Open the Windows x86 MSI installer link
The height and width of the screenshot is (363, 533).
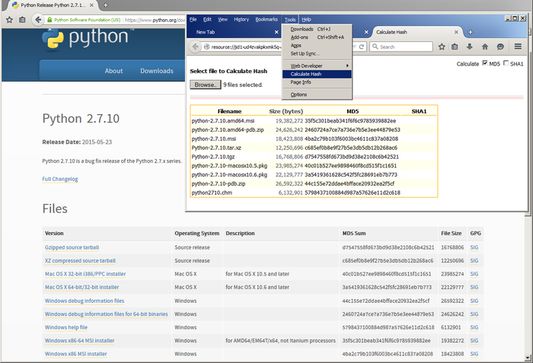(76, 354)
